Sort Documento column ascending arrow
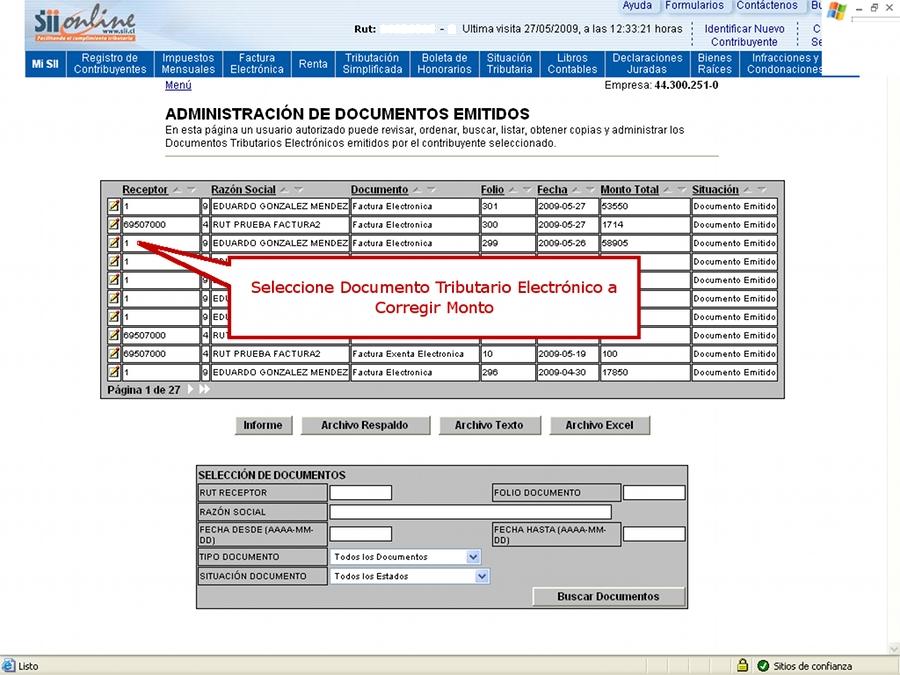Screen dimensions: 900x675 417,189
